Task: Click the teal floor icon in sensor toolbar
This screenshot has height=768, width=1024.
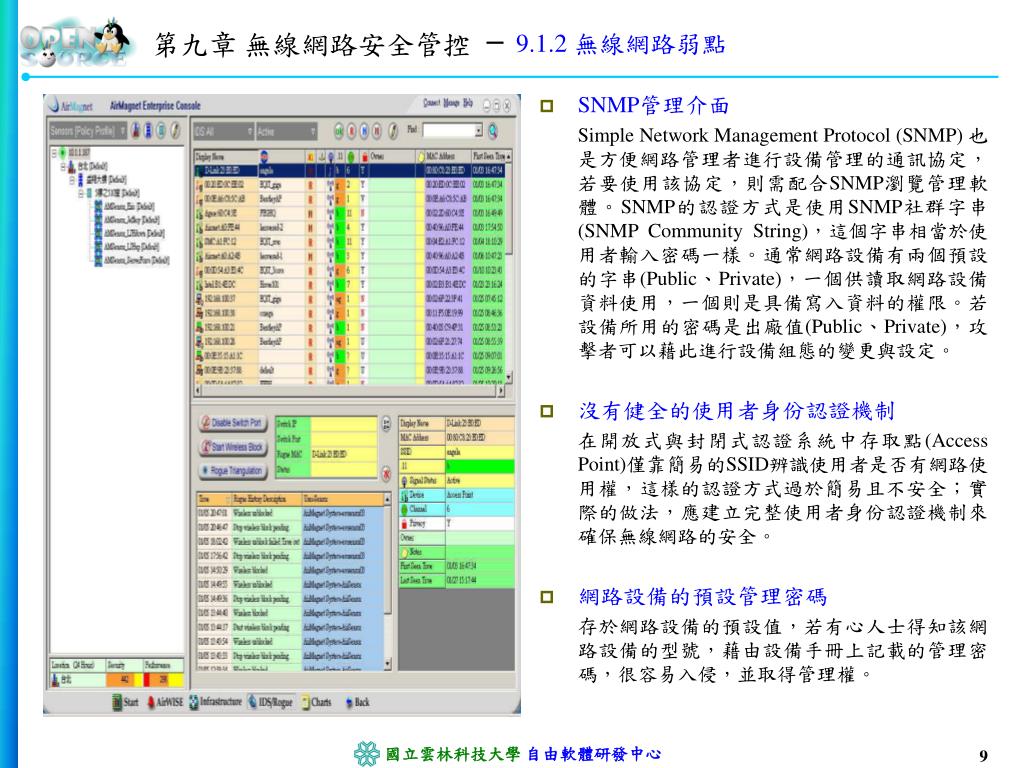Action: (161, 131)
